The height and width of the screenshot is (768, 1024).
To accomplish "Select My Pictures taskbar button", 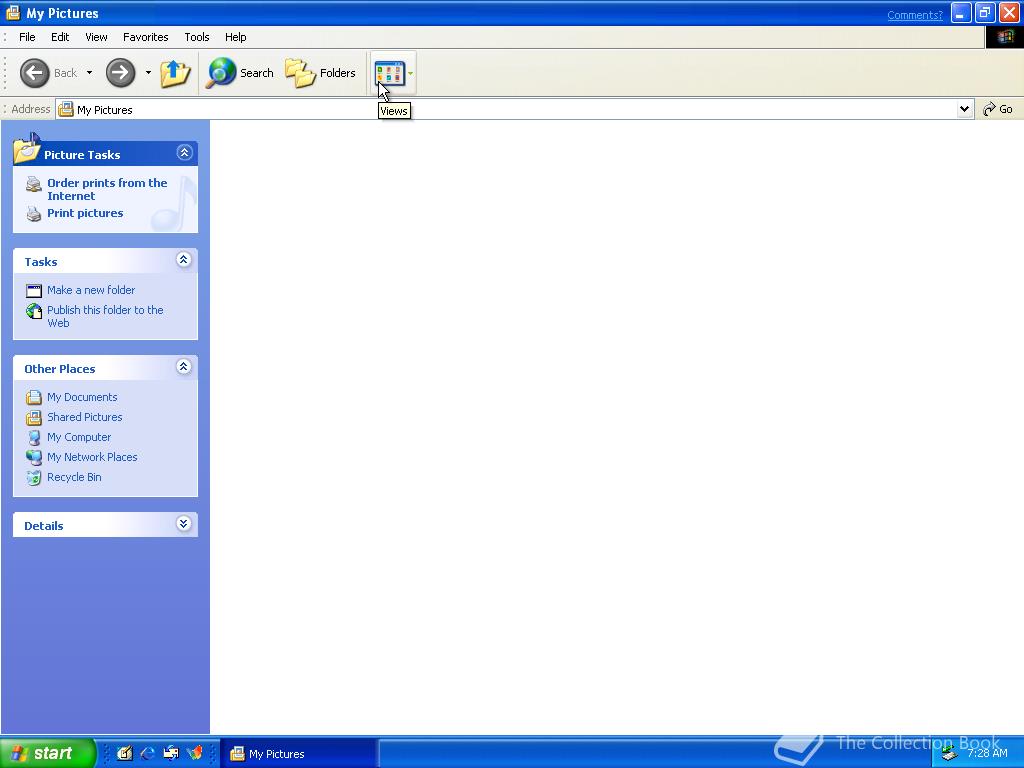I will [x=298, y=754].
